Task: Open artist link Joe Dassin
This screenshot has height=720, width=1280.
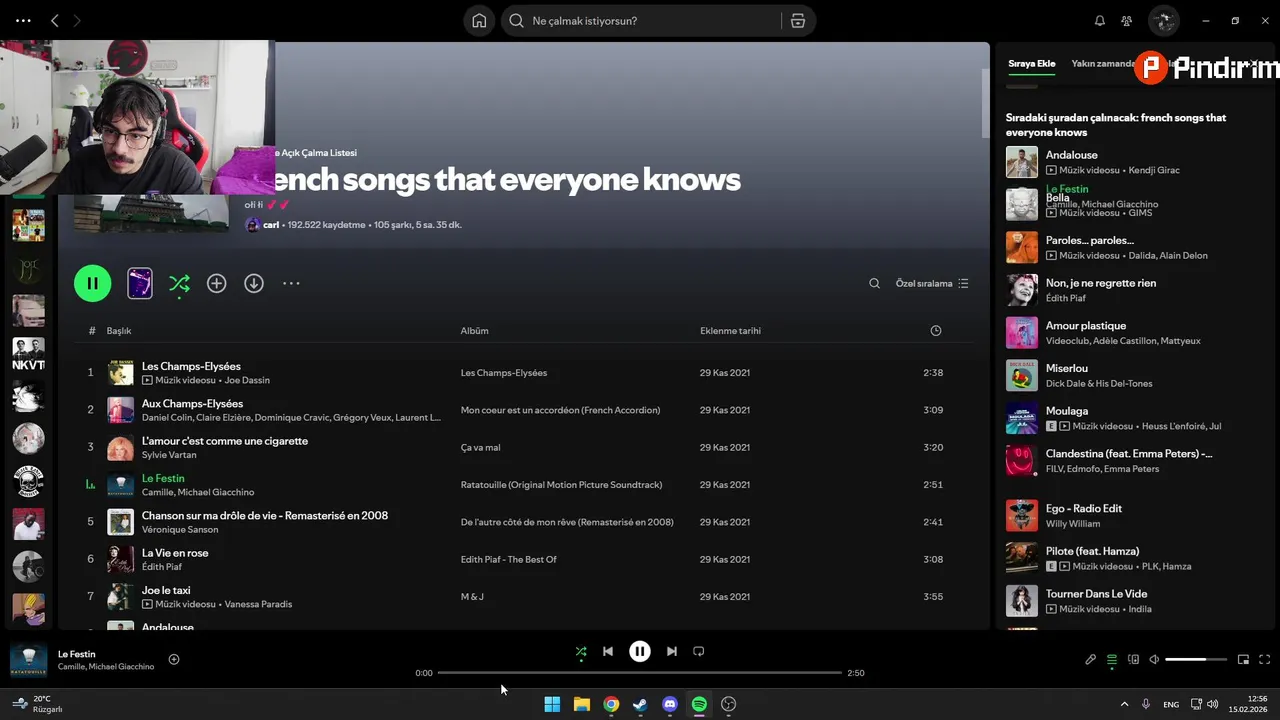Action: pyautogui.click(x=247, y=380)
